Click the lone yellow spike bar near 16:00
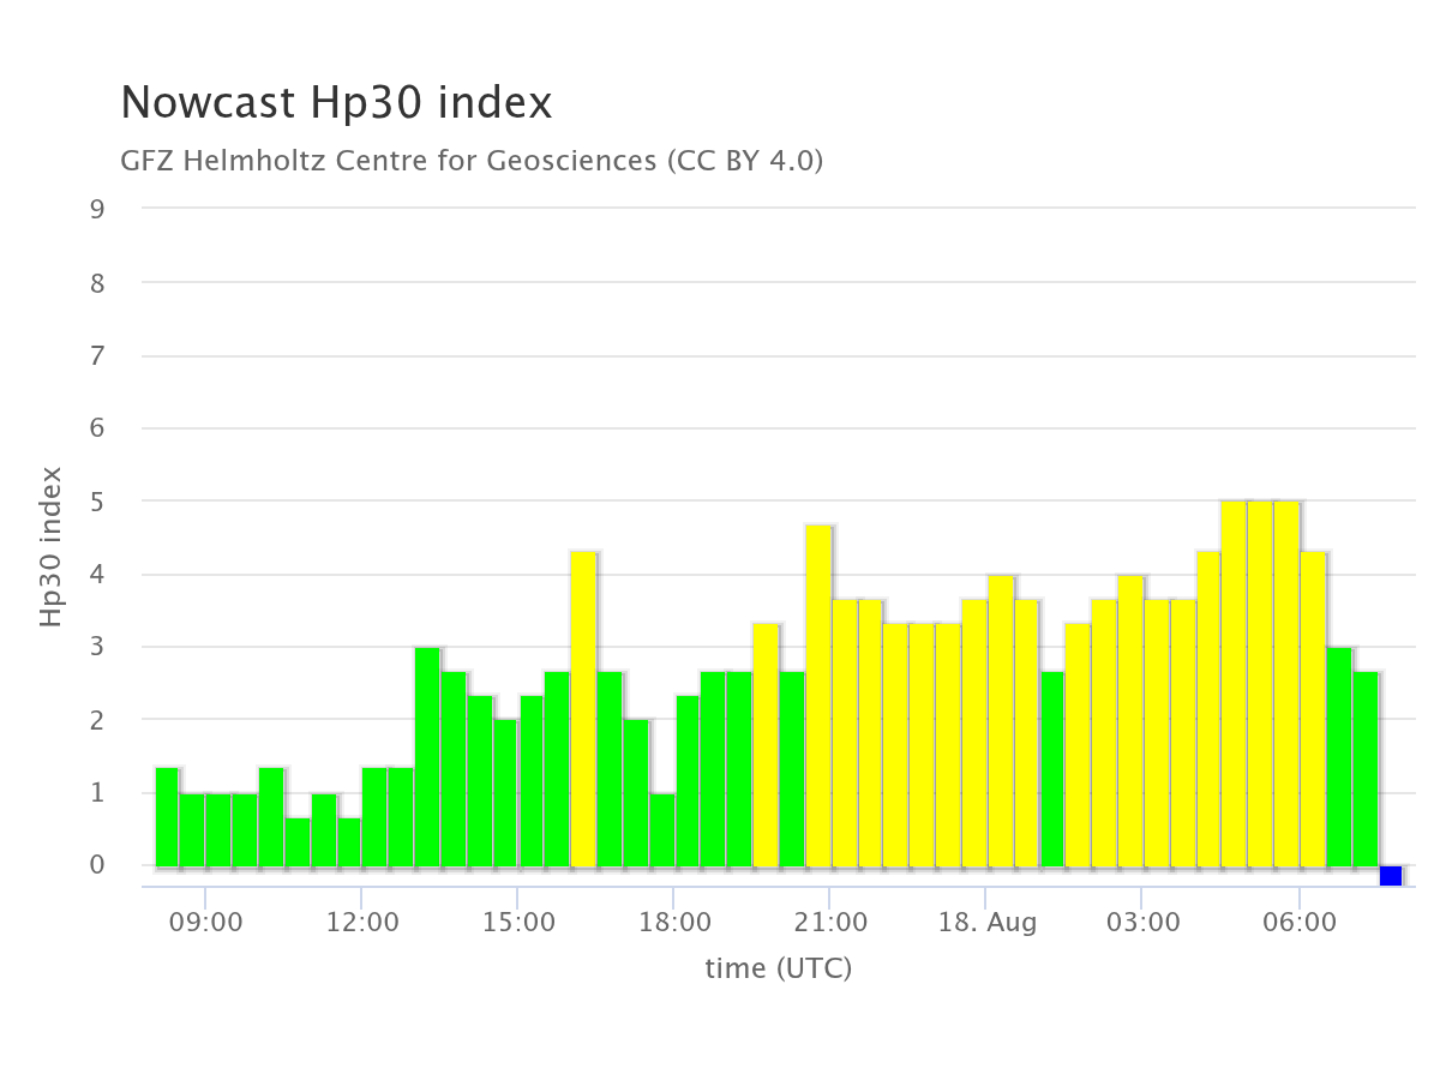The width and height of the screenshot is (1440, 1080). click(x=584, y=709)
